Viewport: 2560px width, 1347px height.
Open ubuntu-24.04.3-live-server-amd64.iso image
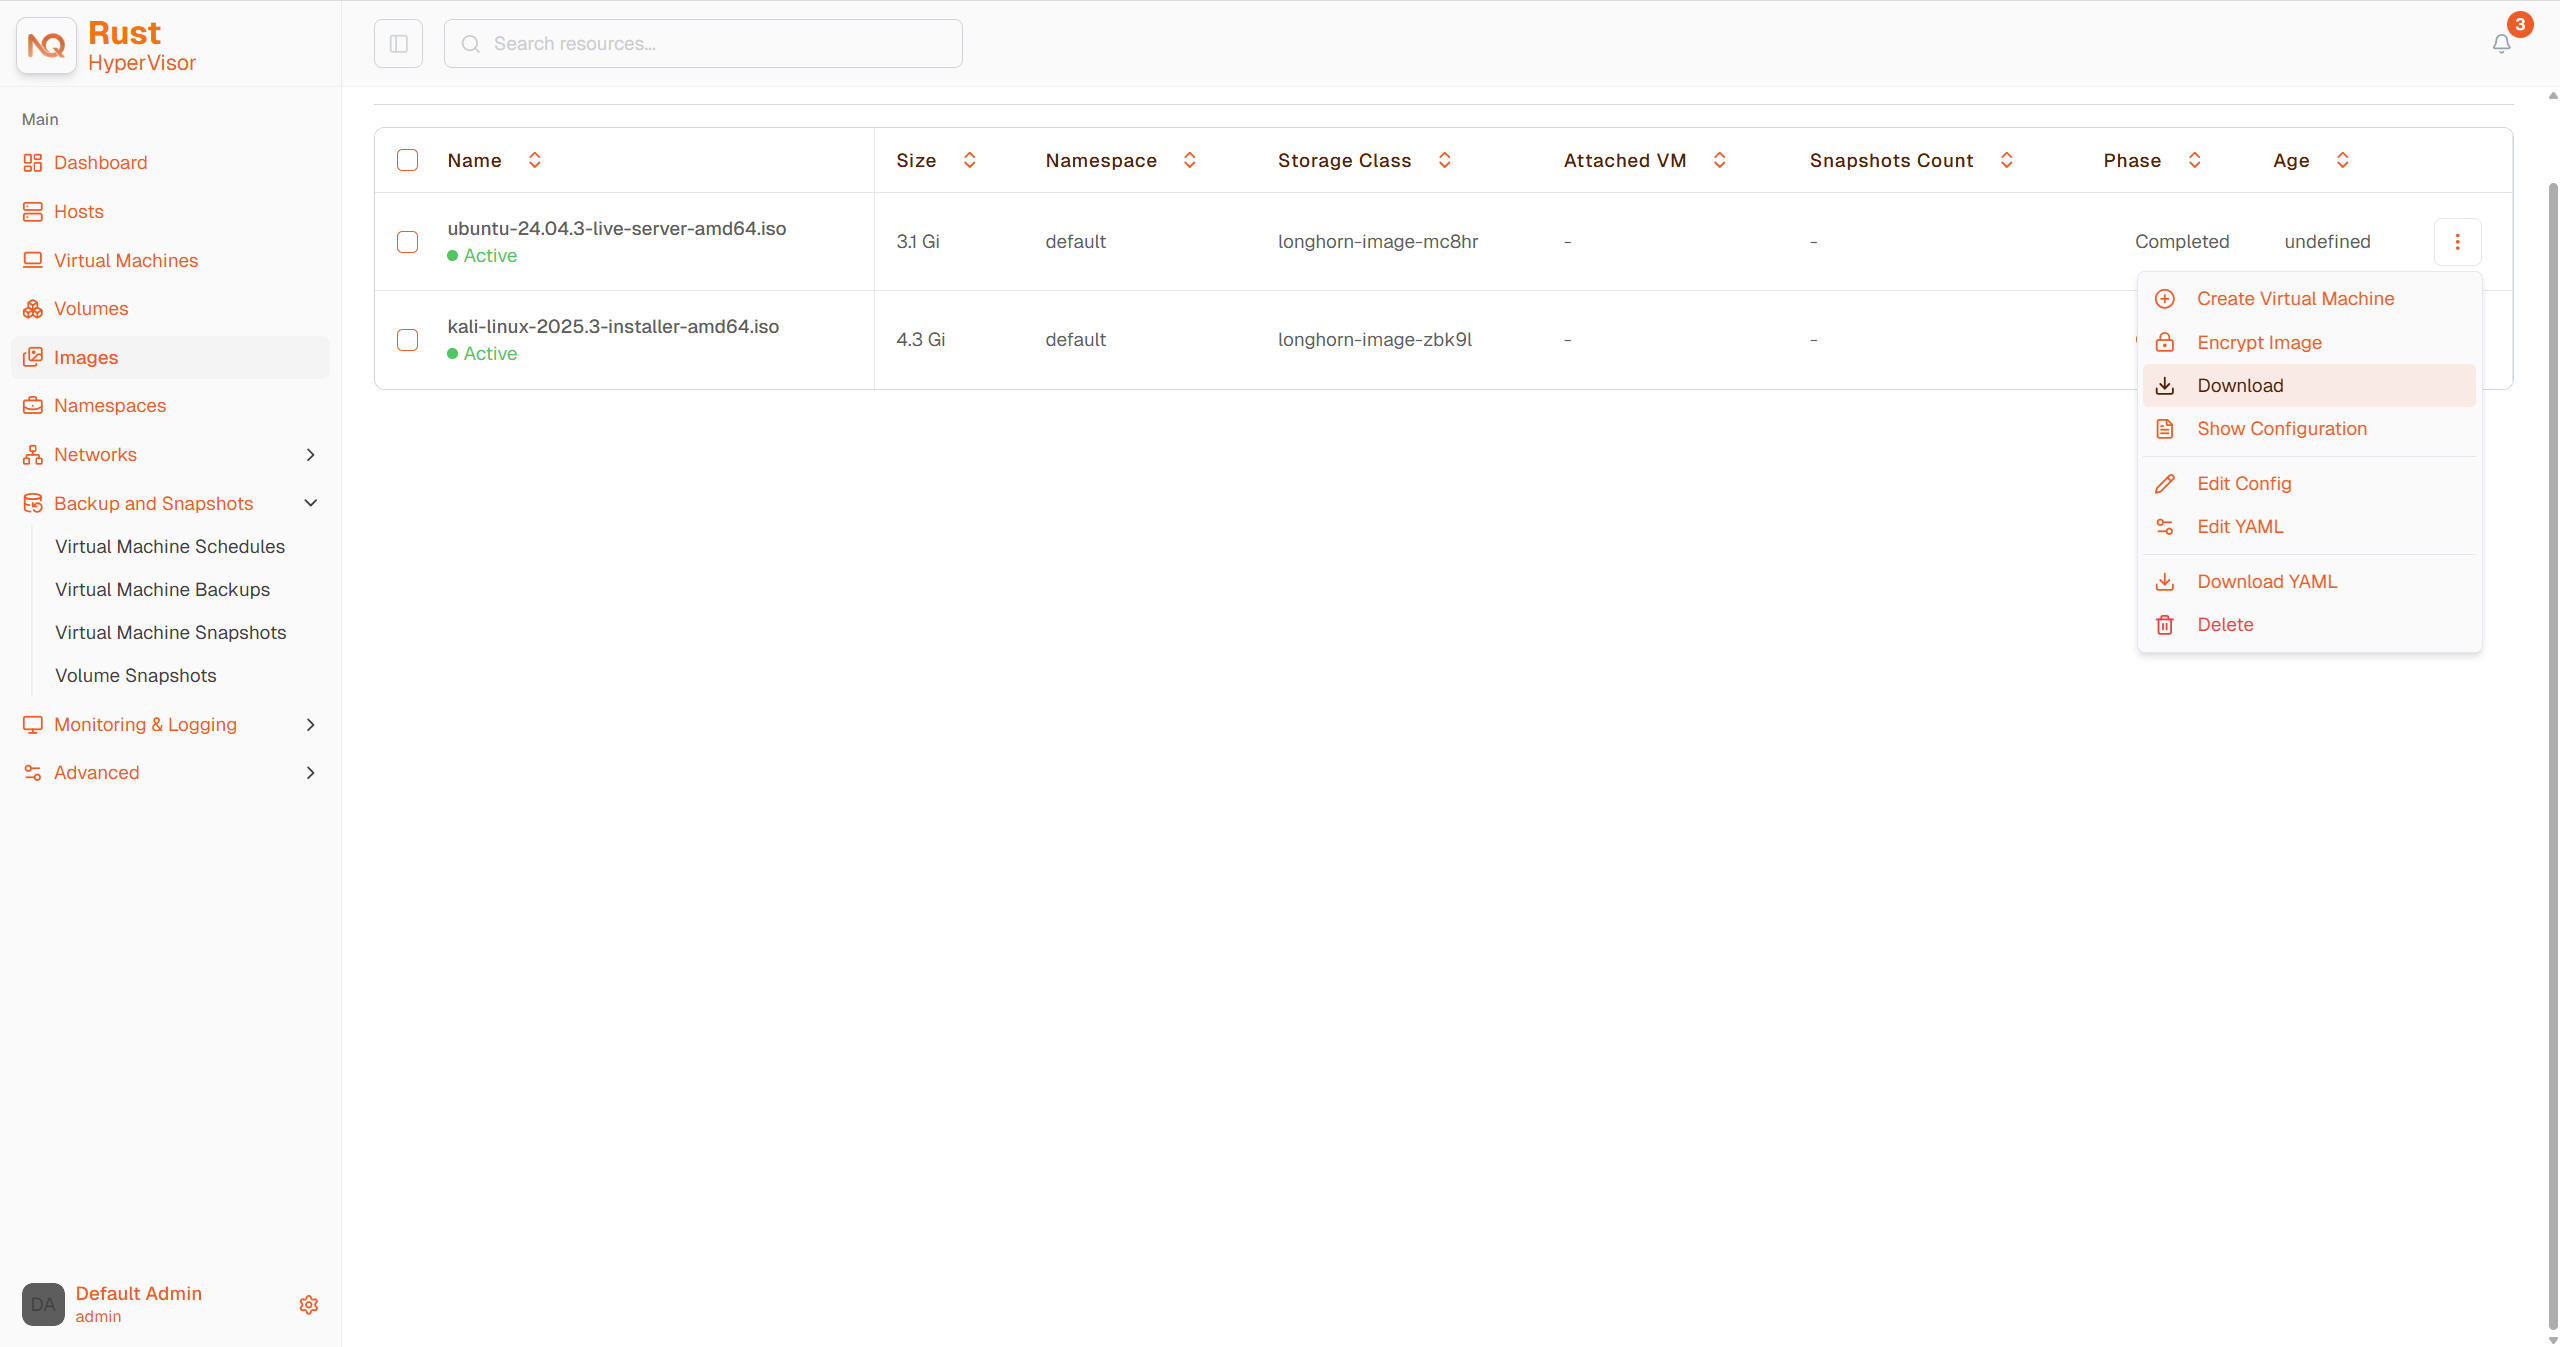pyautogui.click(x=617, y=229)
